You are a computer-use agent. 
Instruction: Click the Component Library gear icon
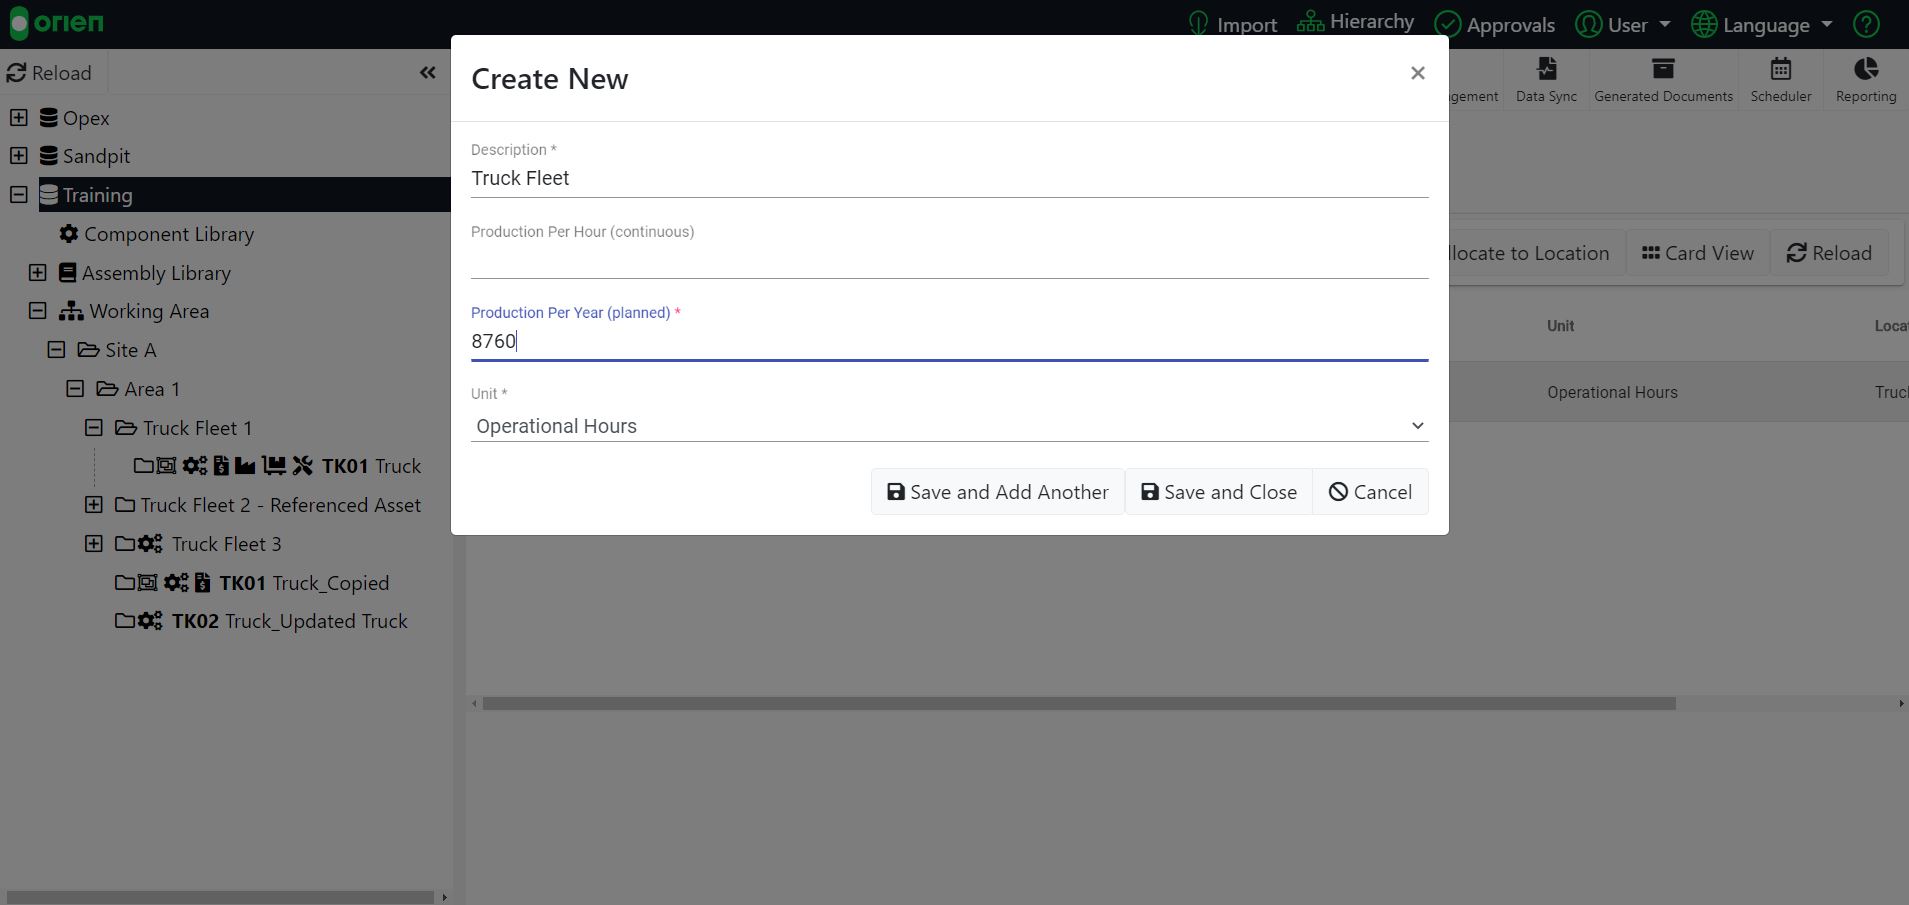[x=68, y=234]
